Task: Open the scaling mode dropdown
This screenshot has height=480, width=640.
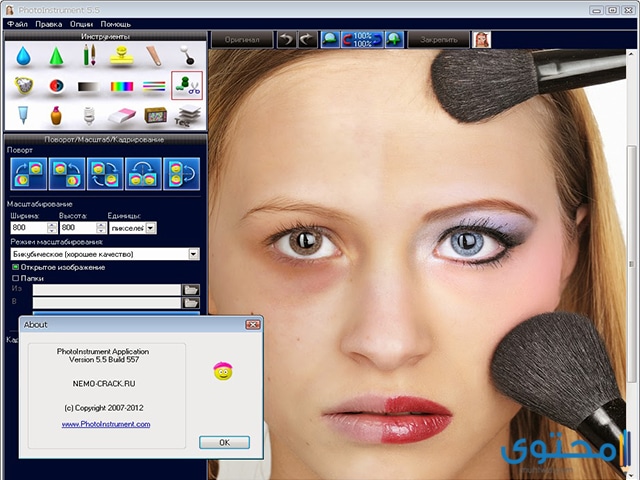Action: (x=194, y=254)
